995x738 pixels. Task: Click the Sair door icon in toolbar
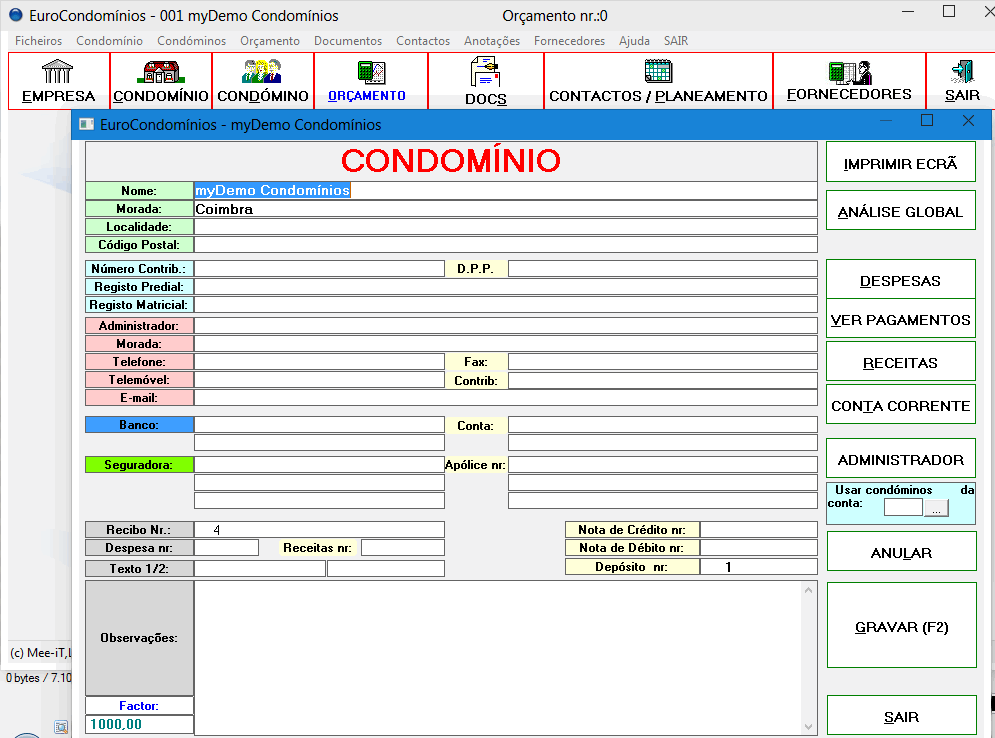tap(962, 72)
